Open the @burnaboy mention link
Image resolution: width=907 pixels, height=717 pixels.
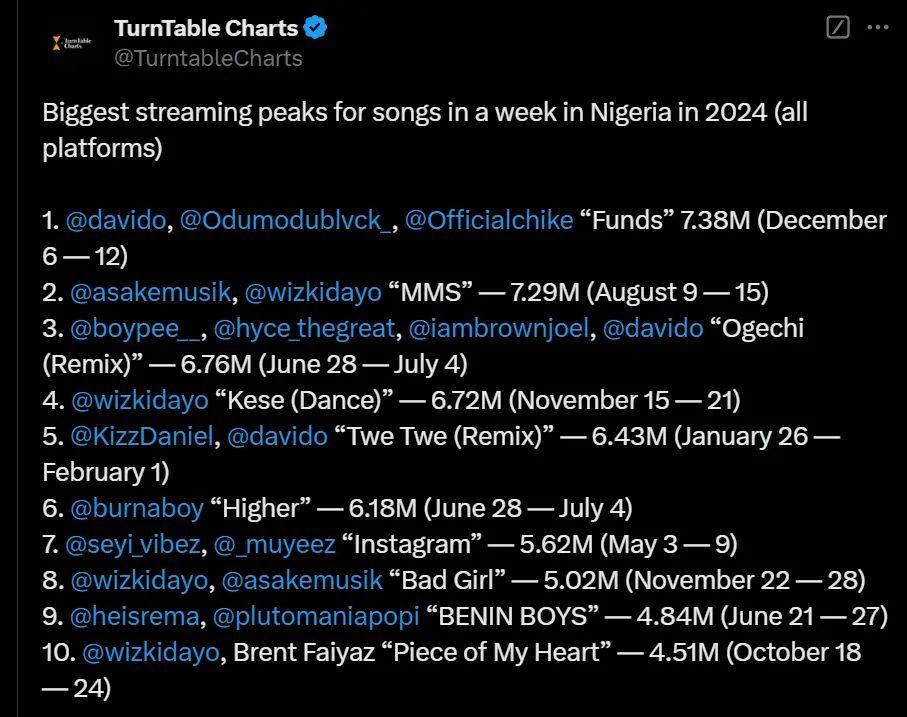click(x=136, y=508)
